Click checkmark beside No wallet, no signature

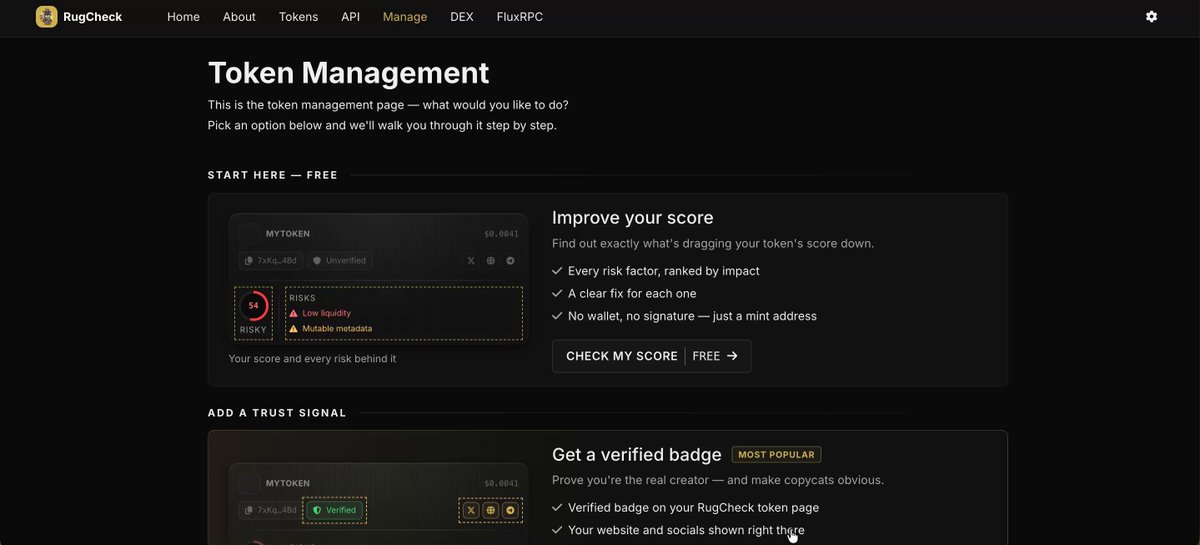pyautogui.click(x=557, y=316)
